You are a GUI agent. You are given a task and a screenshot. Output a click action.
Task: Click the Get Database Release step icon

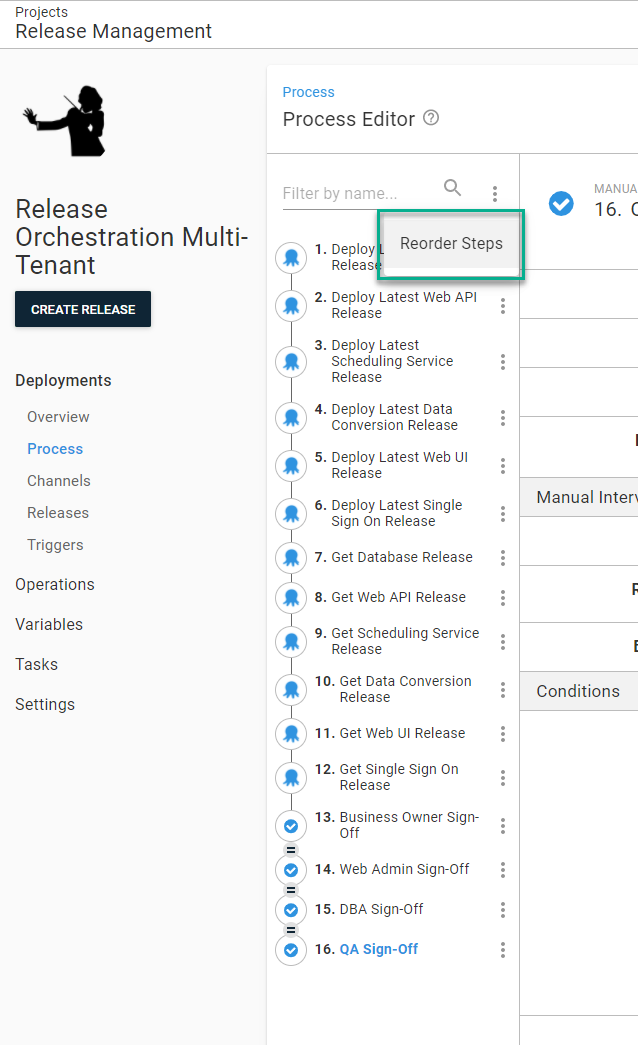tap(291, 557)
